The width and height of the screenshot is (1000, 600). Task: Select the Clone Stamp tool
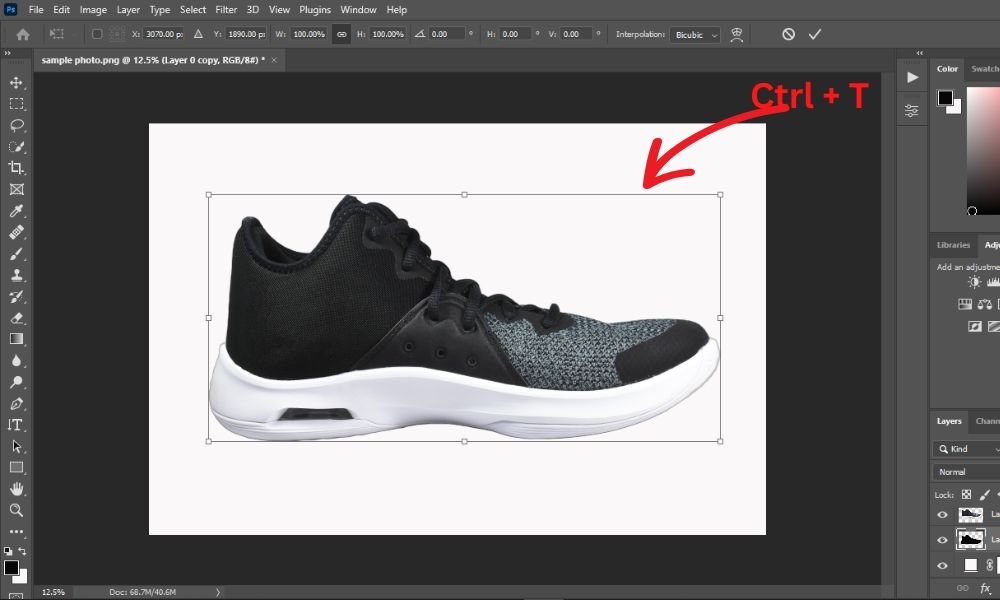click(16, 275)
